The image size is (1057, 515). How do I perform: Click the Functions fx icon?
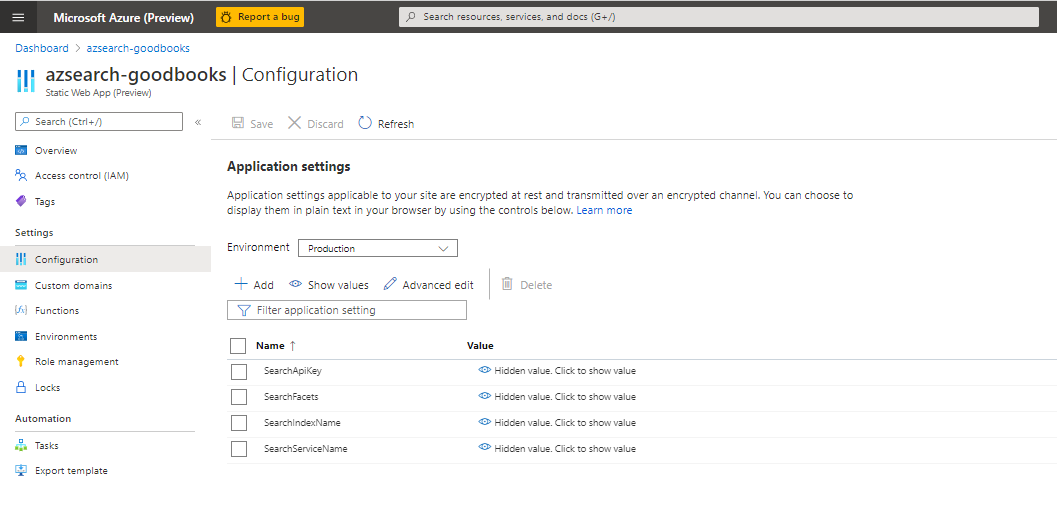(x=21, y=311)
